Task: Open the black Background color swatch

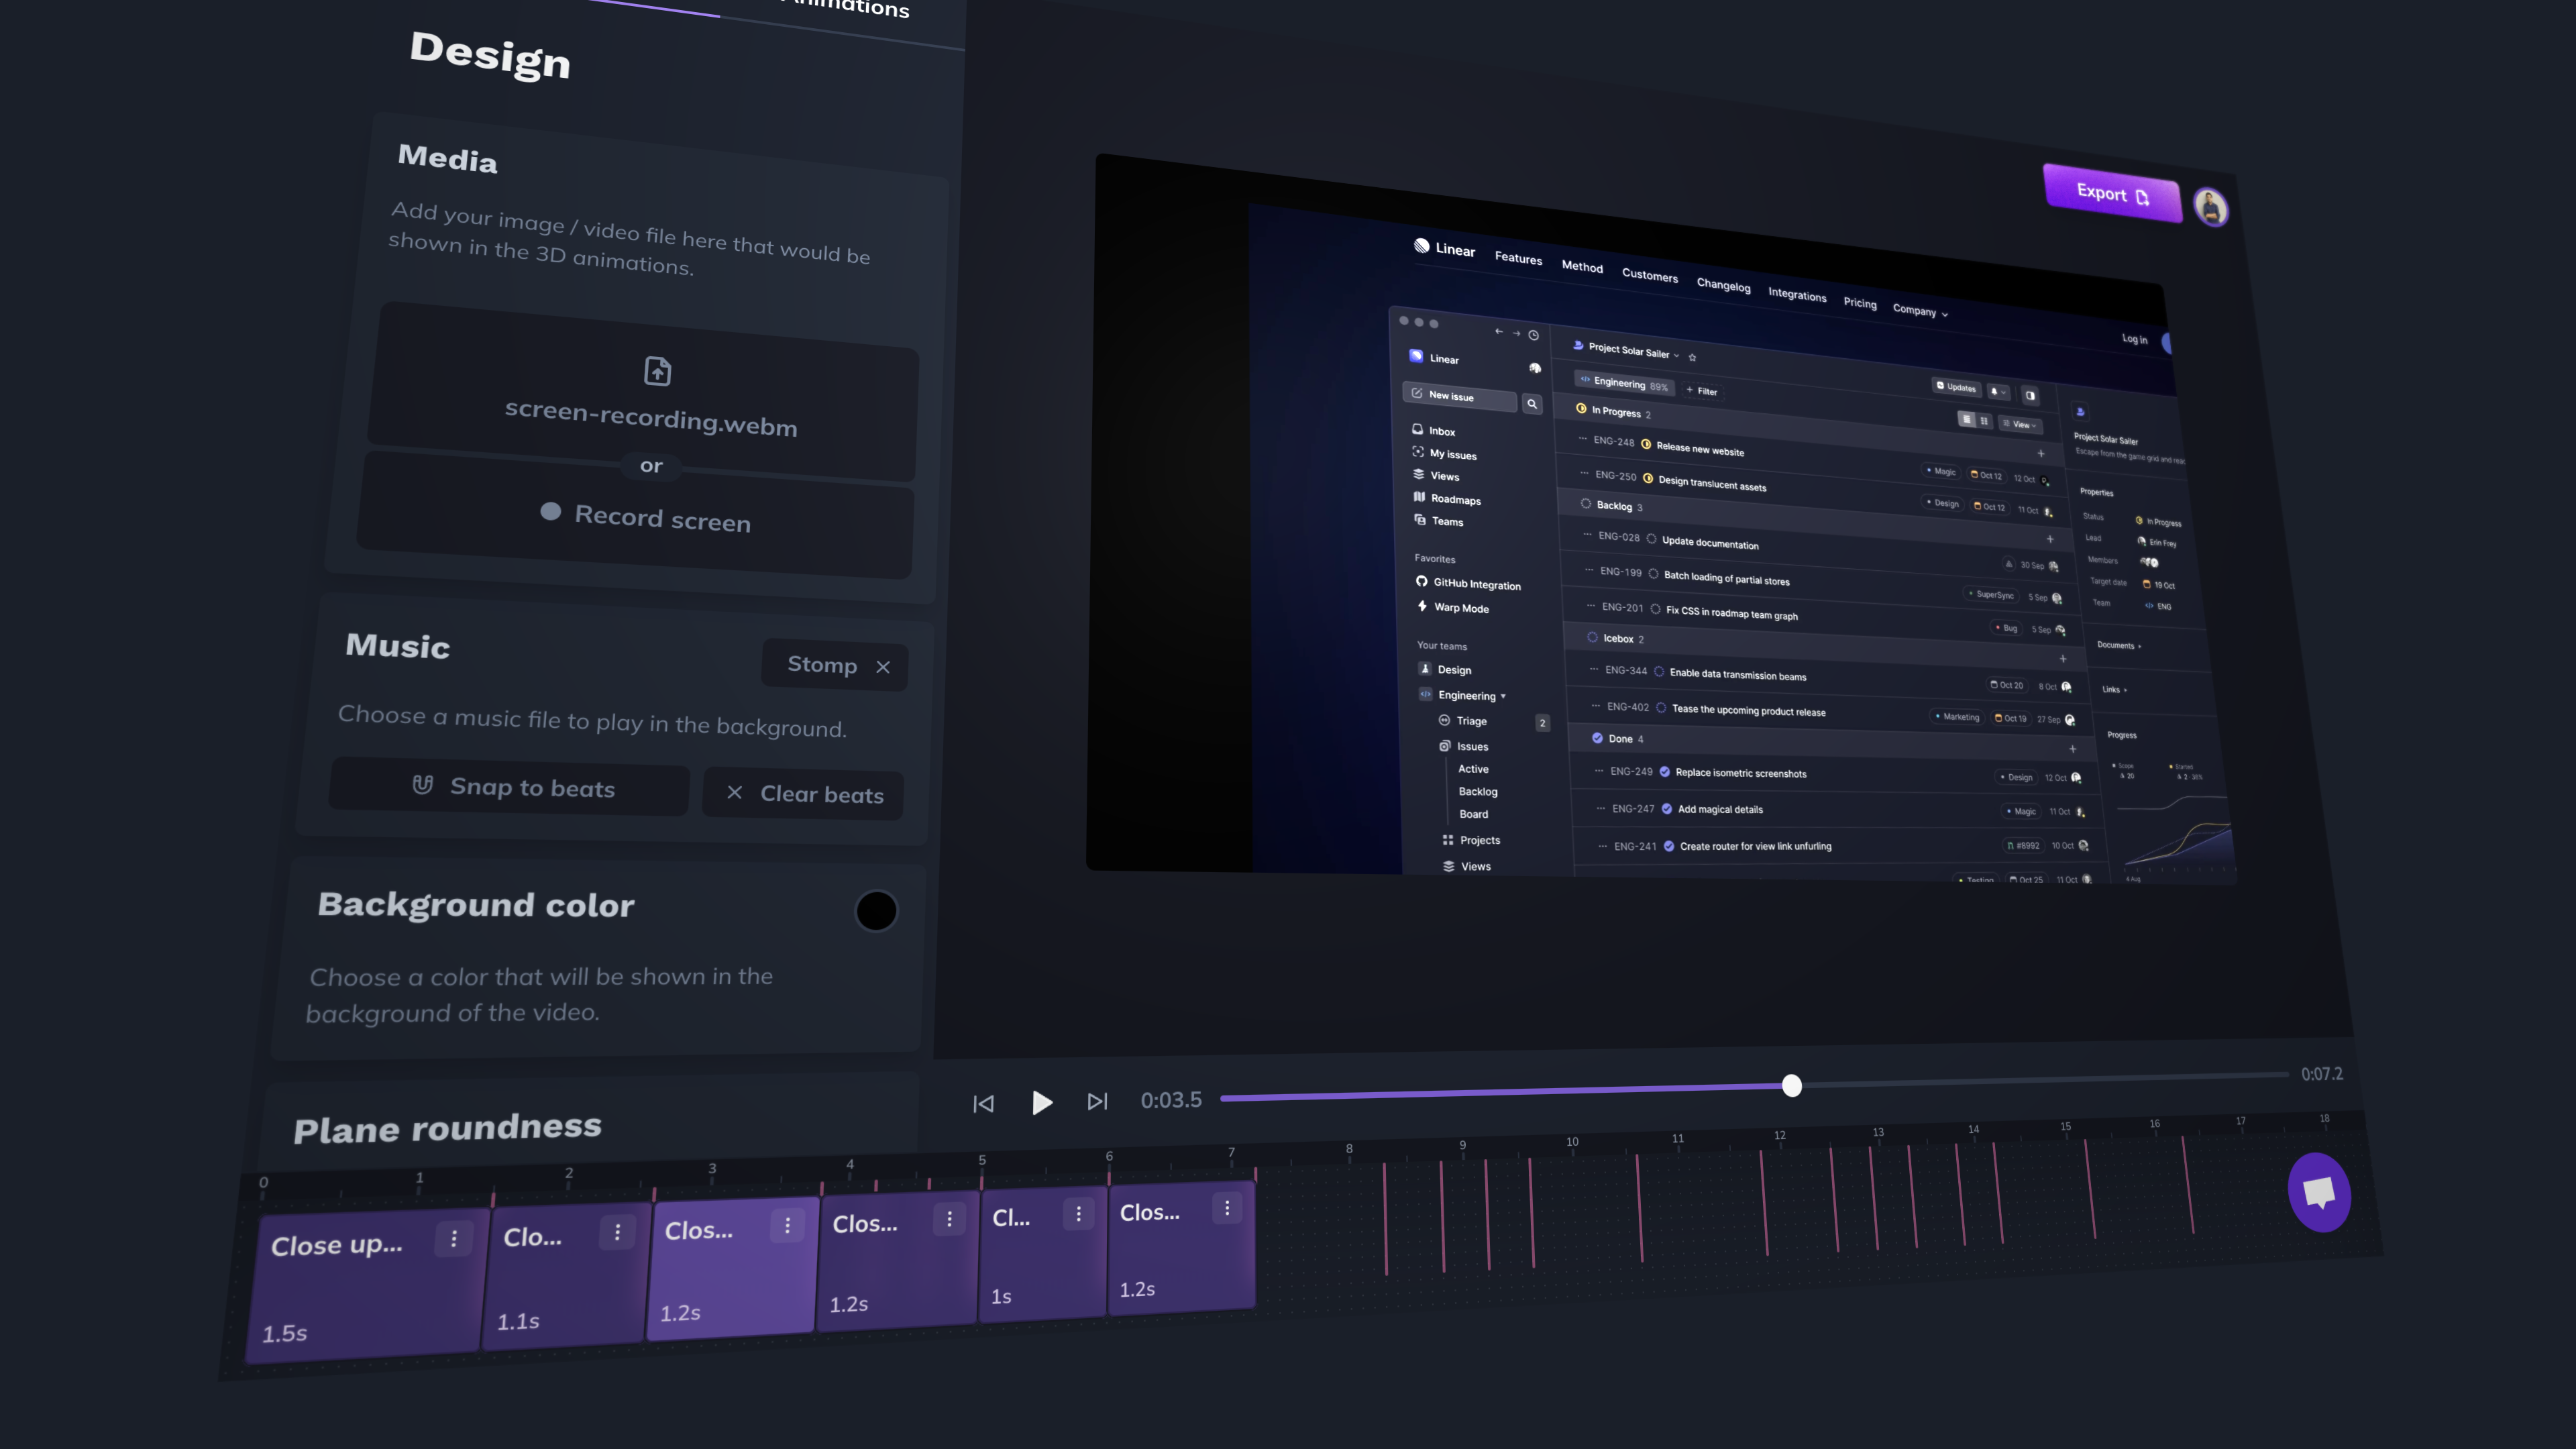Action: pos(876,910)
